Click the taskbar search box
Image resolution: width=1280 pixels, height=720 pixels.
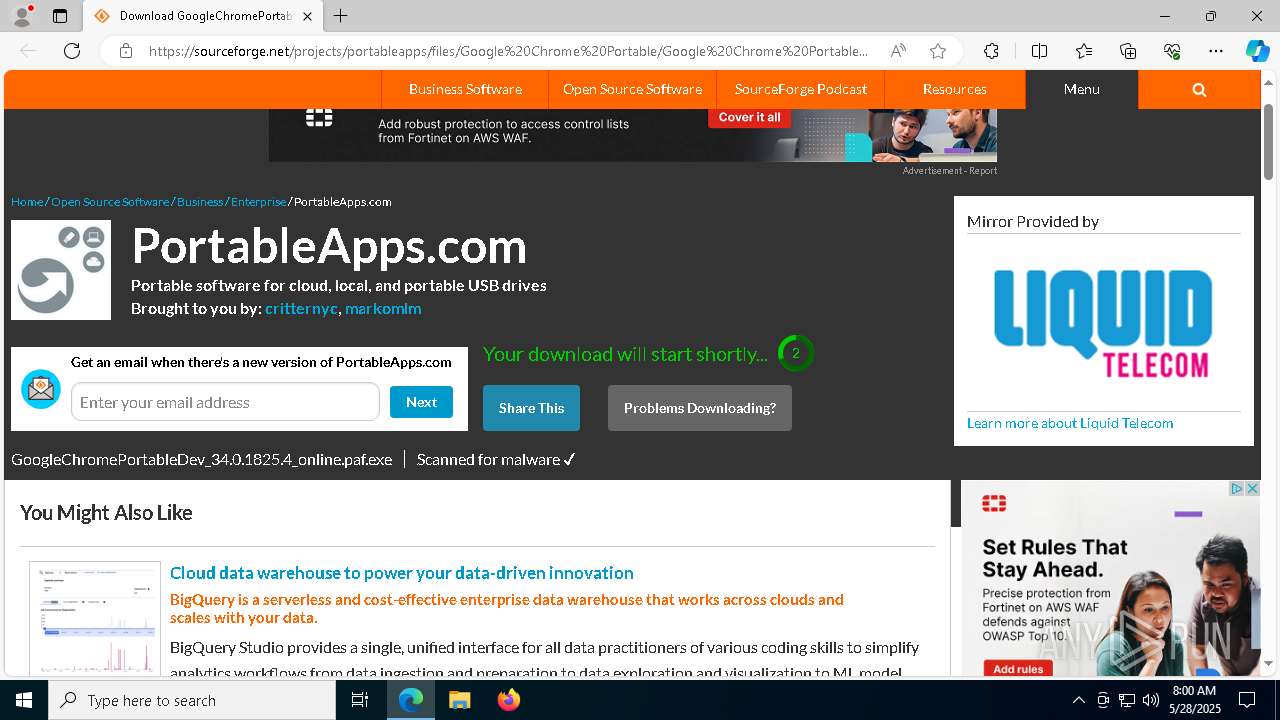coord(192,700)
